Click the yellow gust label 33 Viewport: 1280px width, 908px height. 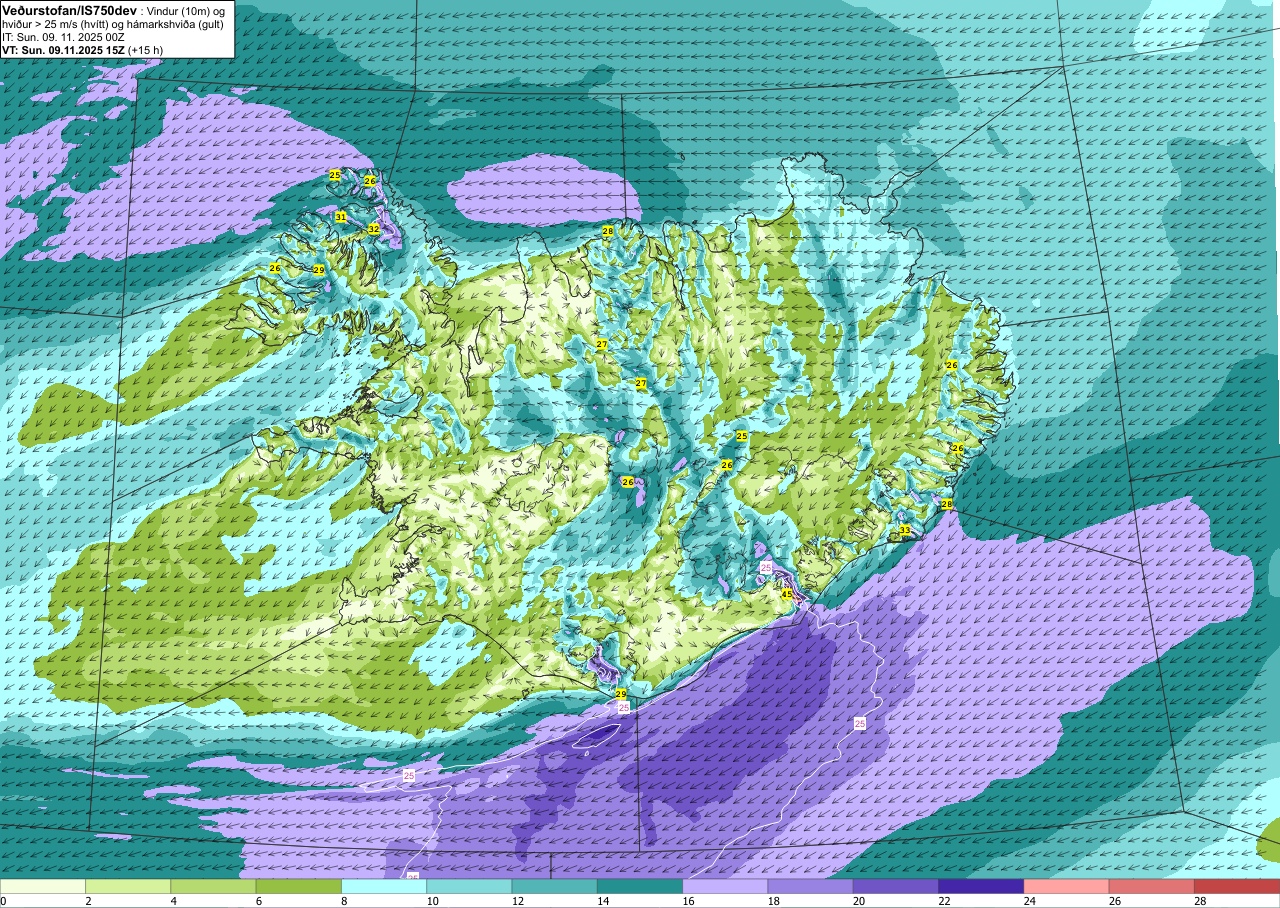click(905, 530)
